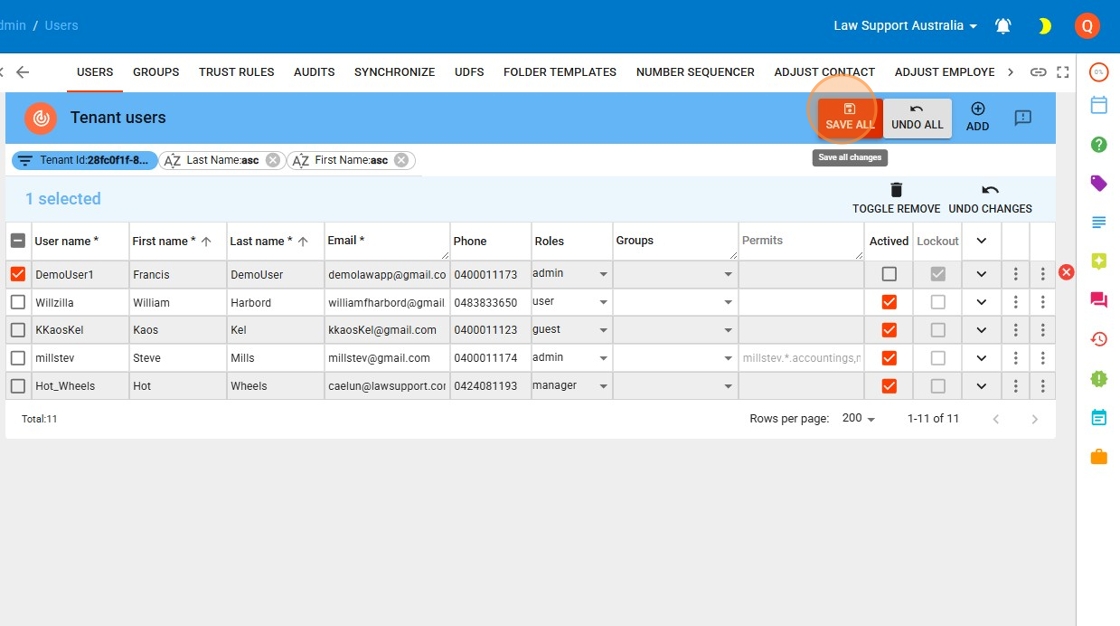Toggle dark mode moon icon
This screenshot has width=1120, height=626.
(1044, 26)
